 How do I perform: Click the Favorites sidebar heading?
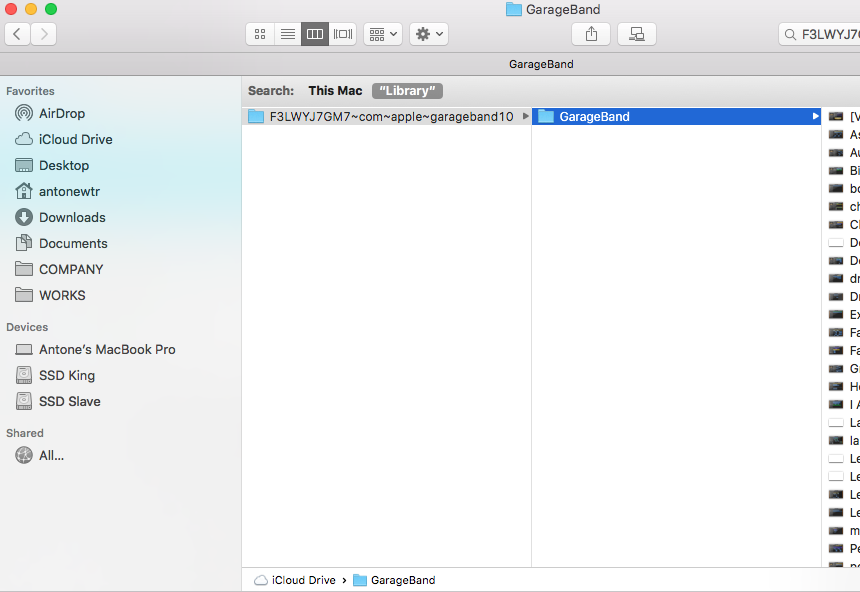30,91
